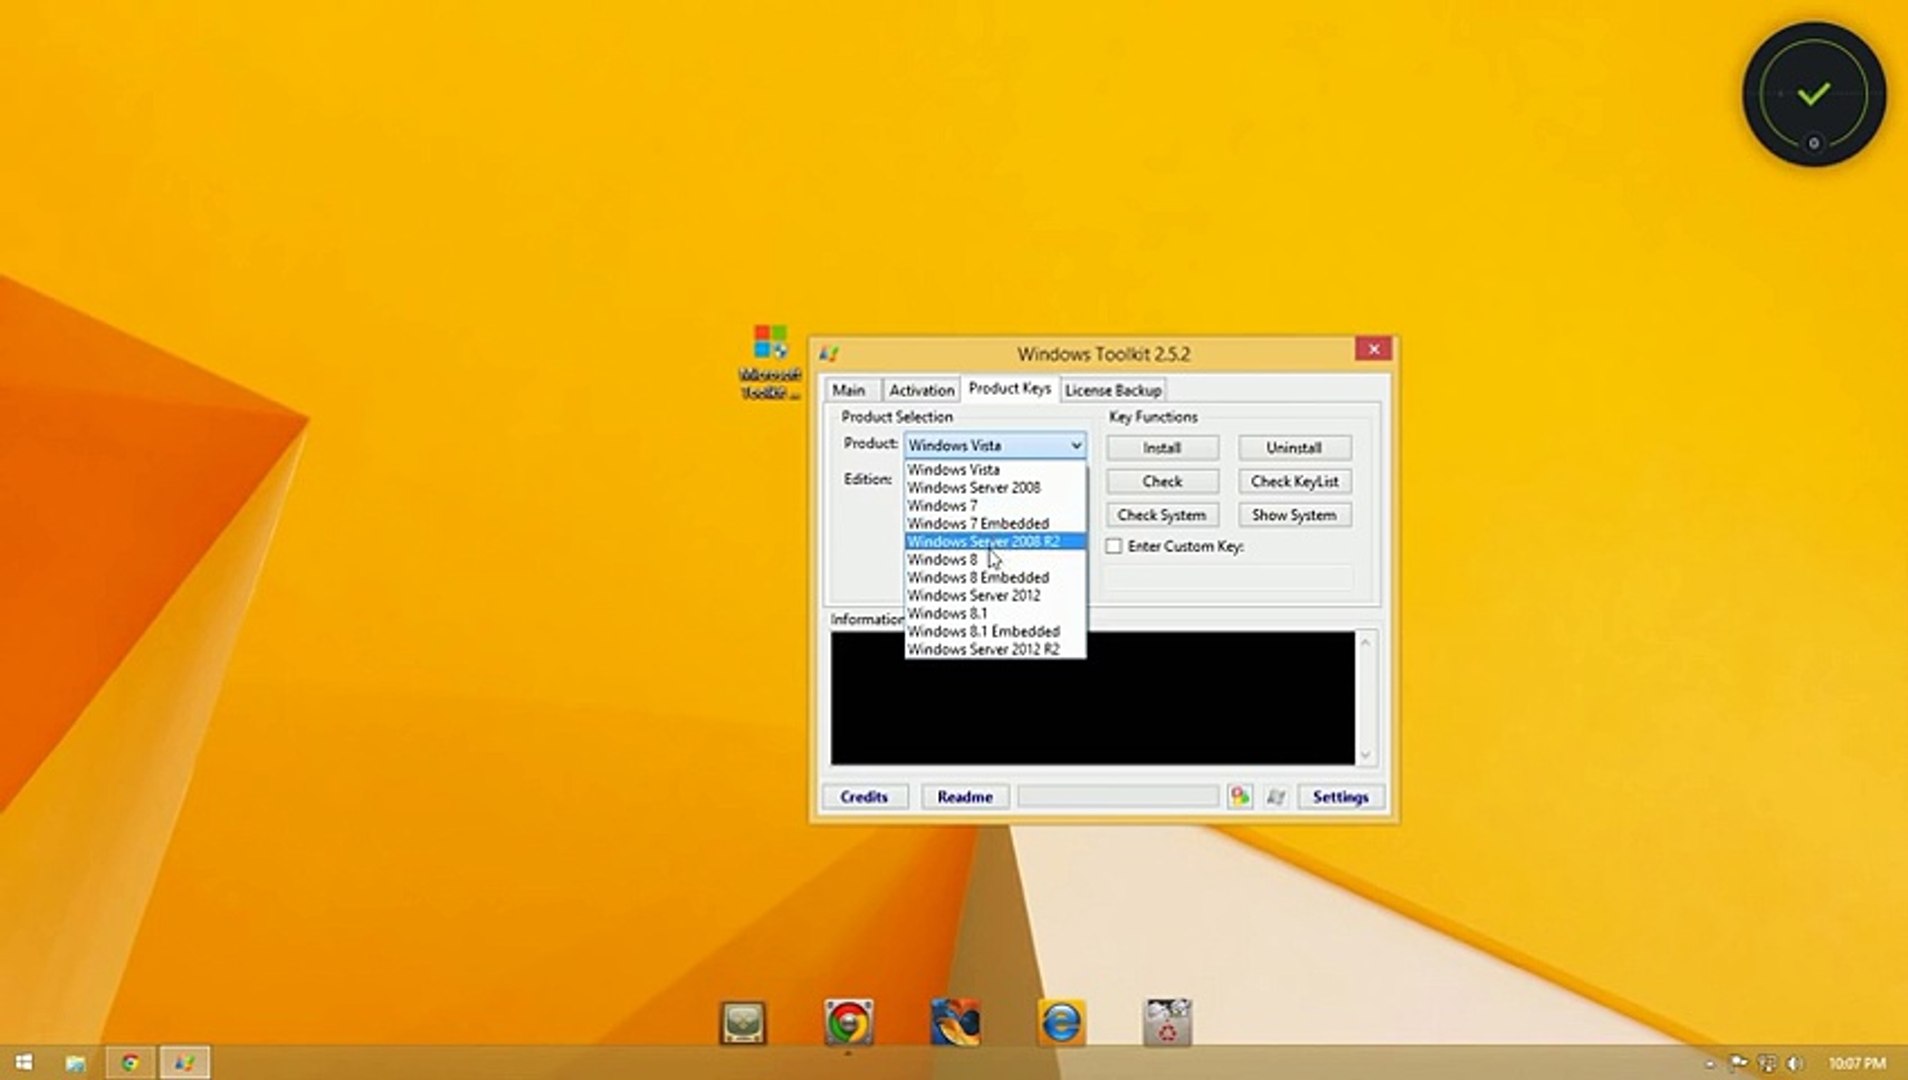Click the green checkmark circular widget

tap(1814, 95)
